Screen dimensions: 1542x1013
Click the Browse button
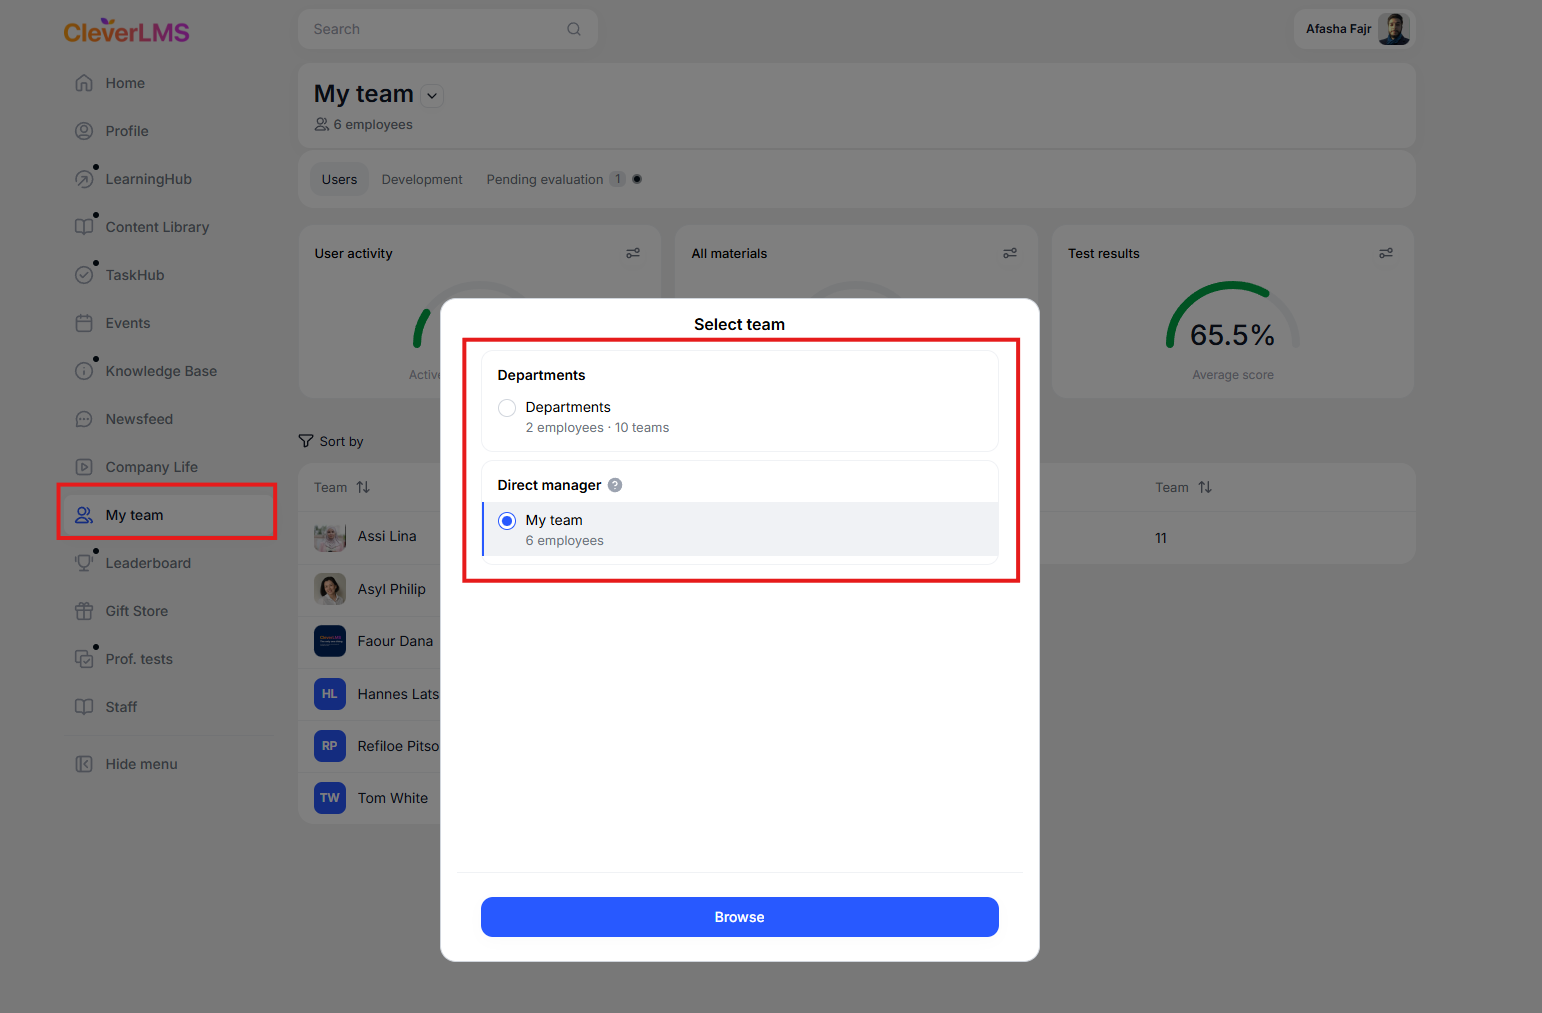pyautogui.click(x=740, y=917)
